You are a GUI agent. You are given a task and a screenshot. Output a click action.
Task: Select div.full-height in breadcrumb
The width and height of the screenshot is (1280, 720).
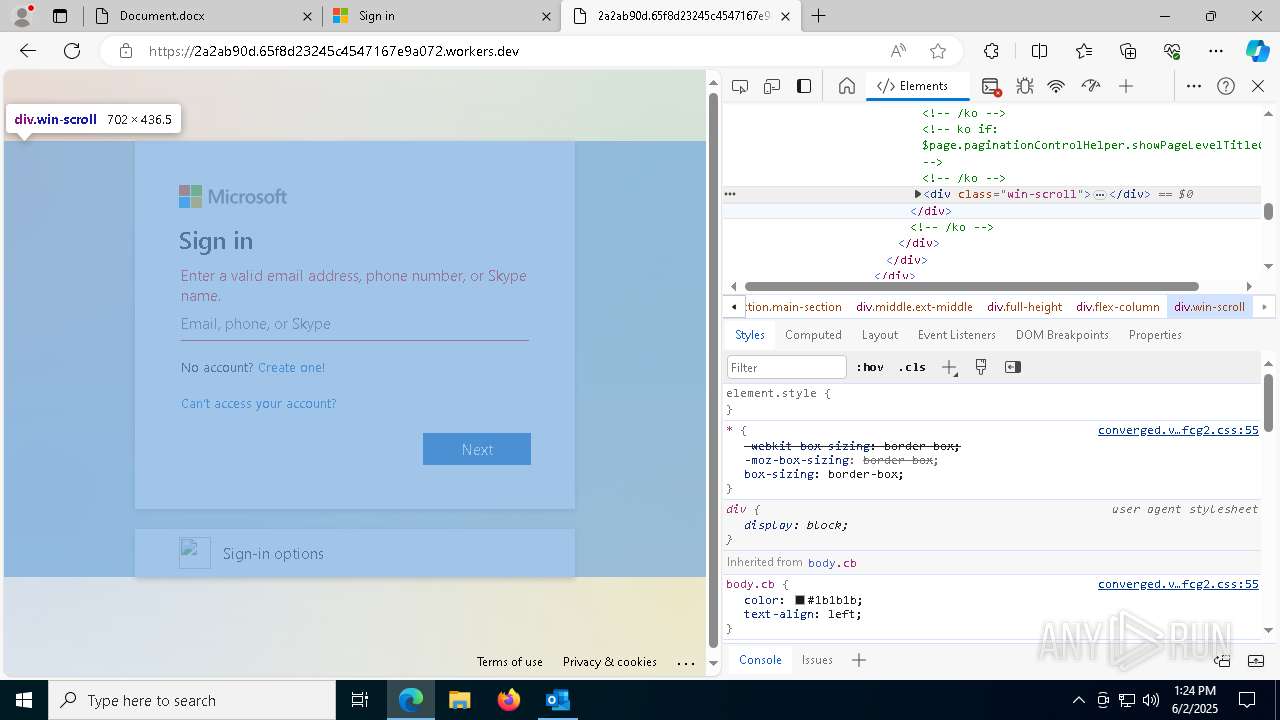tap(1024, 307)
